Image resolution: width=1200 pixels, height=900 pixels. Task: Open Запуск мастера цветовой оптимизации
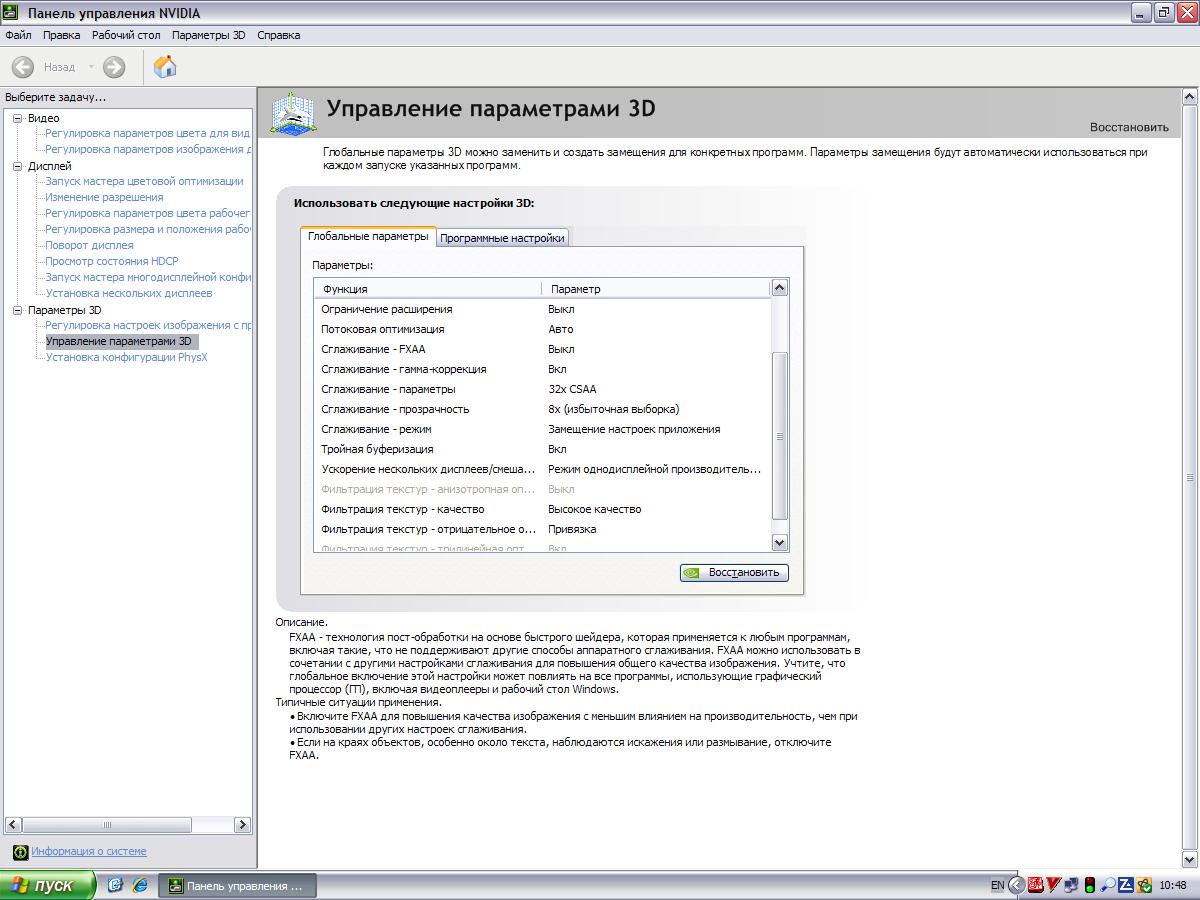click(x=144, y=181)
